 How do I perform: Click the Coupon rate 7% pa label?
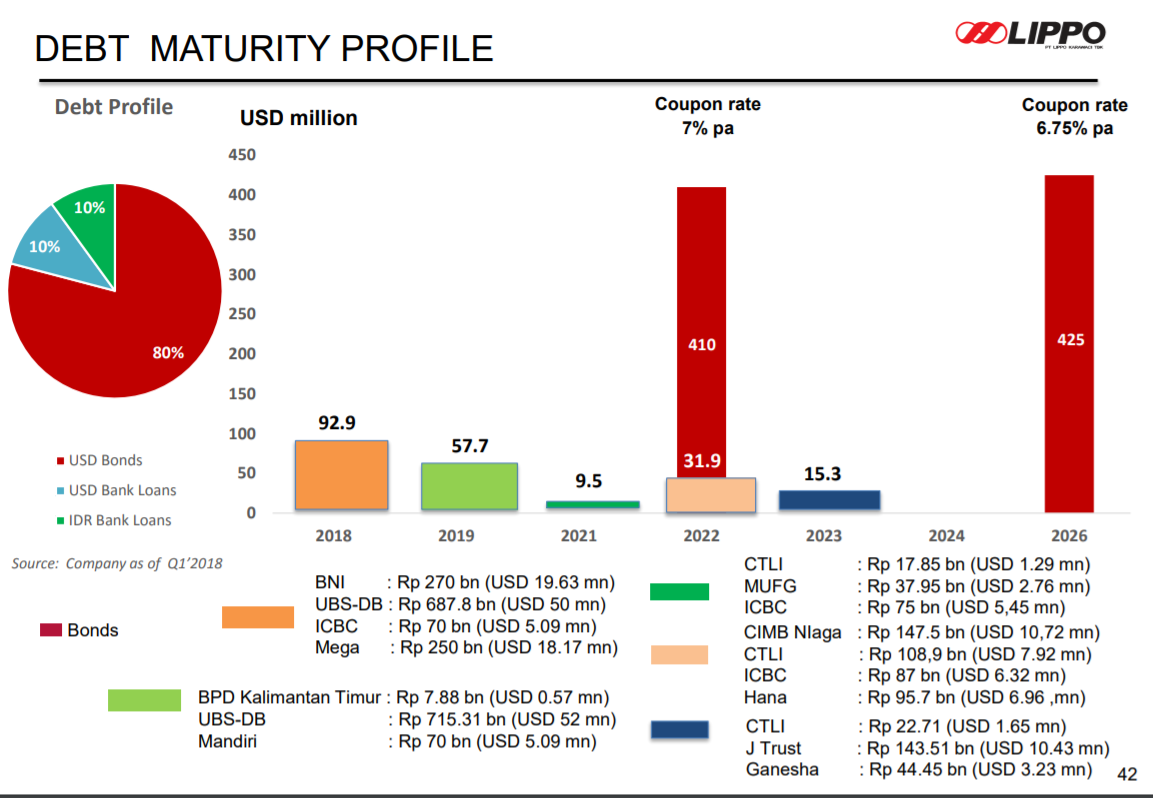point(707,116)
